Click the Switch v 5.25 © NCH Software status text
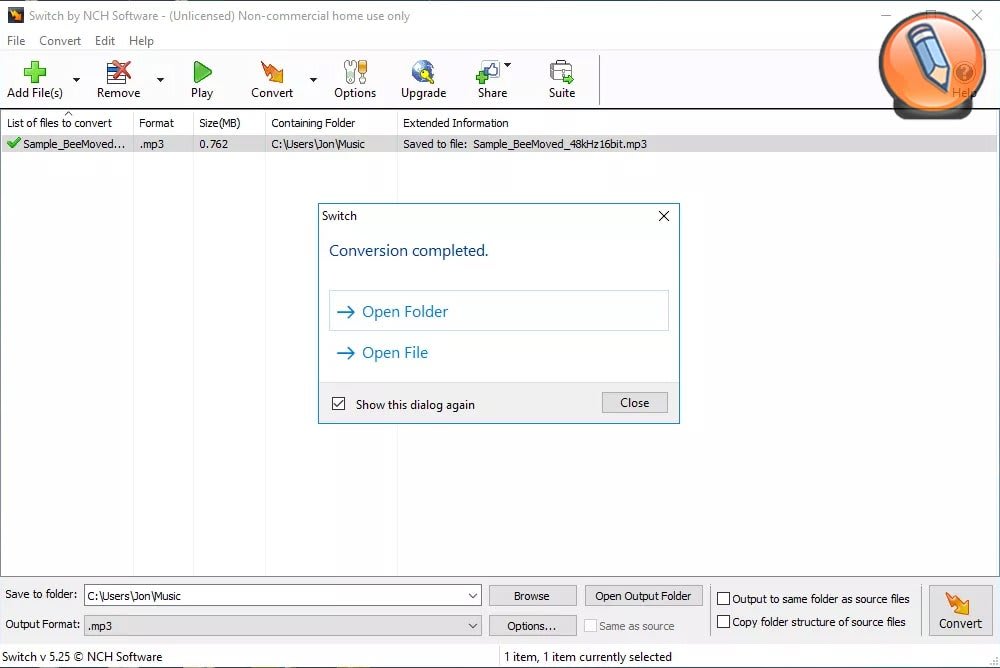1000x668 pixels. pos(82,657)
